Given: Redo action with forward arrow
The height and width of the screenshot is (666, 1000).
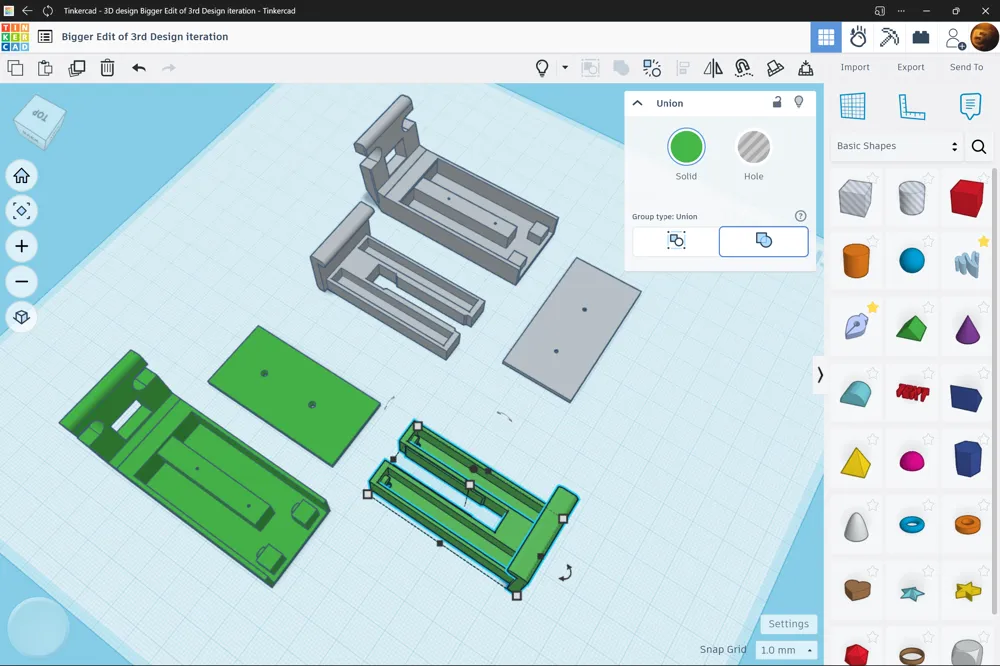Looking at the screenshot, I should 168,68.
